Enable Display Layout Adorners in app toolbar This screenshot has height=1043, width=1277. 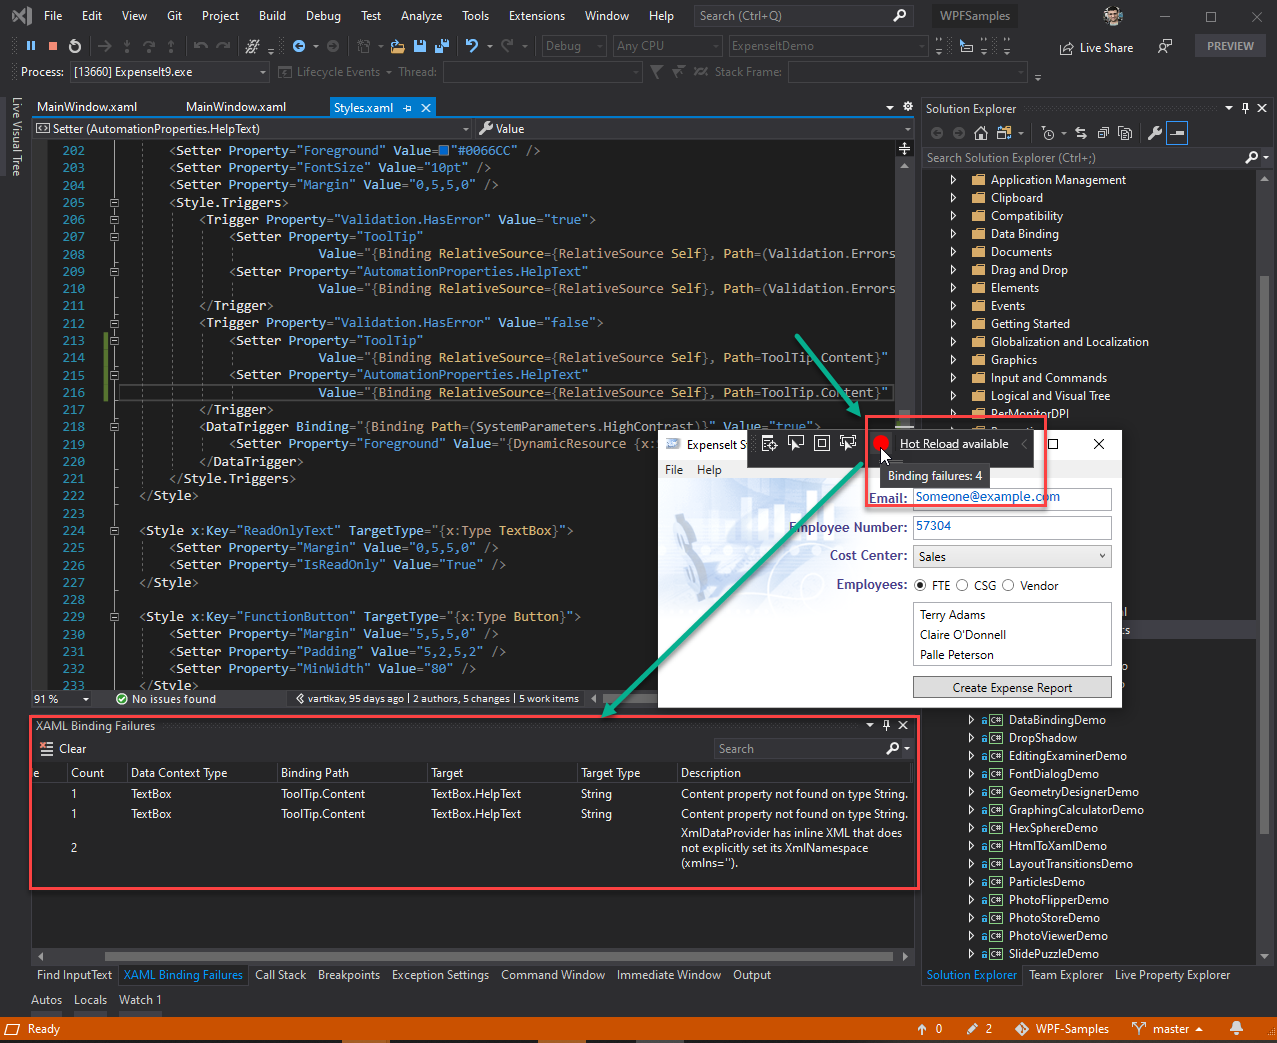tap(821, 444)
